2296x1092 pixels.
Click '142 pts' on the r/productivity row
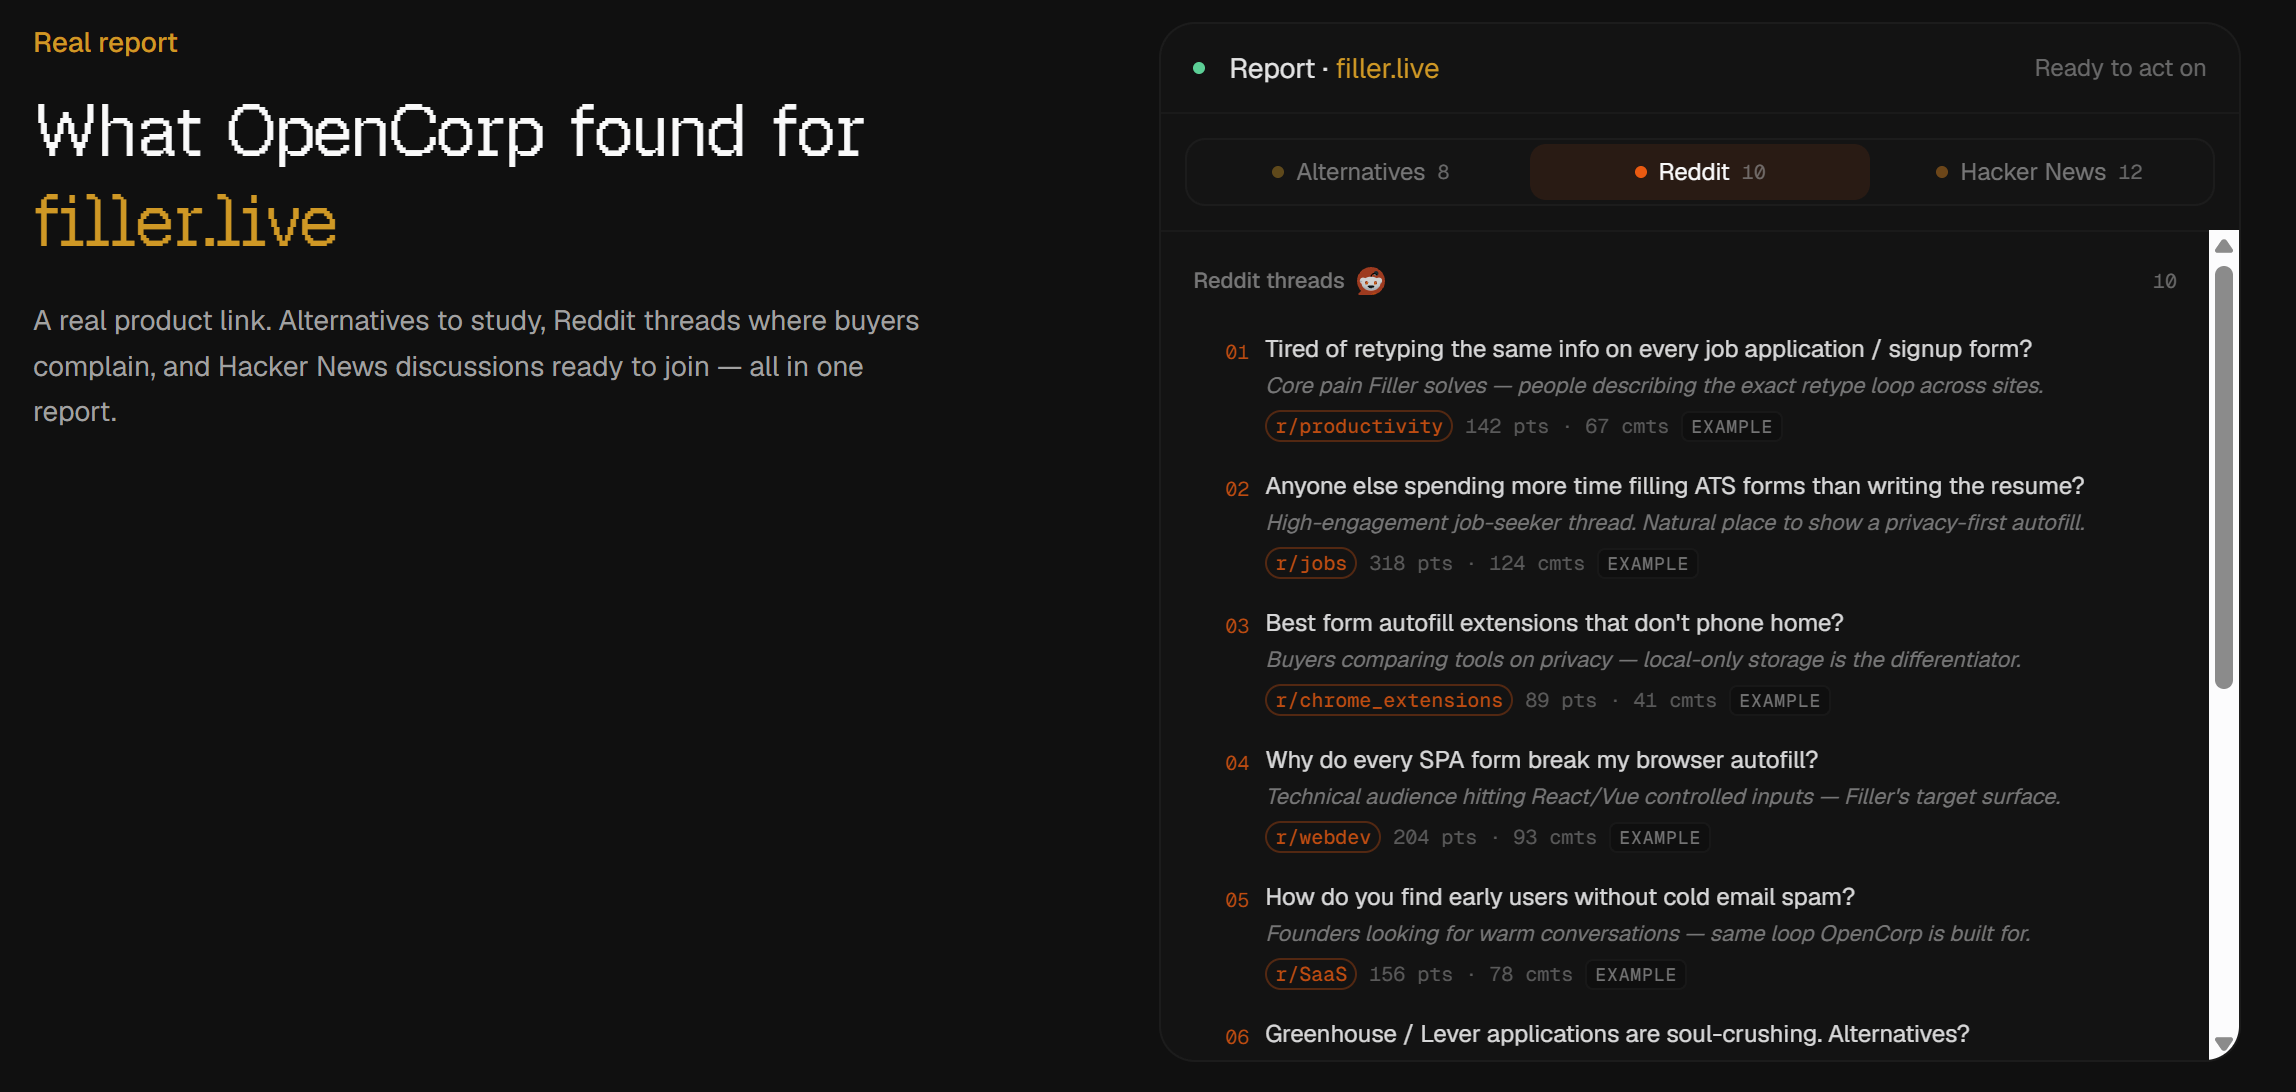(x=1506, y=426)
